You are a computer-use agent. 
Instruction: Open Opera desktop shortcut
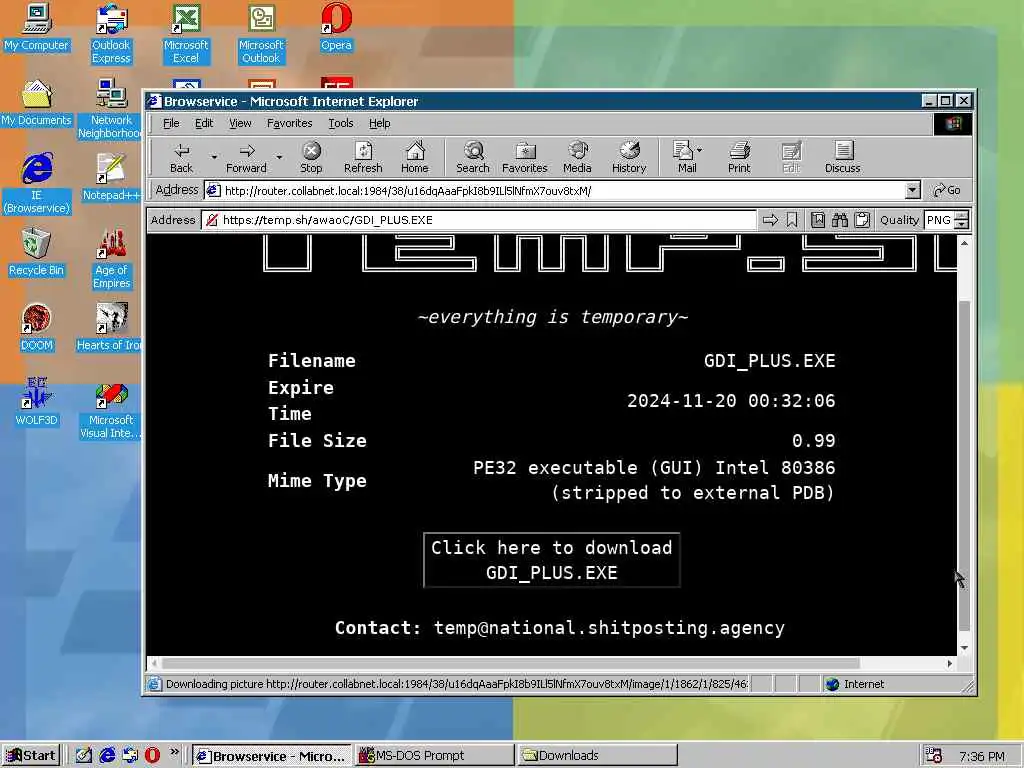tap(336, 28)
